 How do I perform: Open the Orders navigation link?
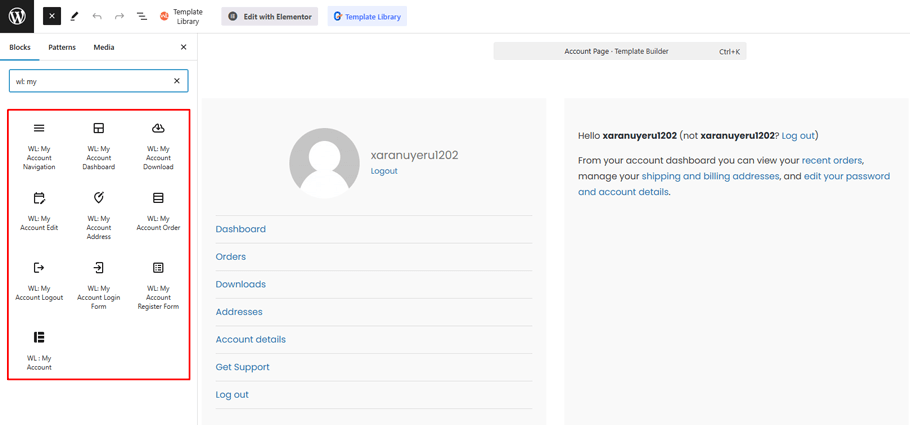click(x=230, y=257)
